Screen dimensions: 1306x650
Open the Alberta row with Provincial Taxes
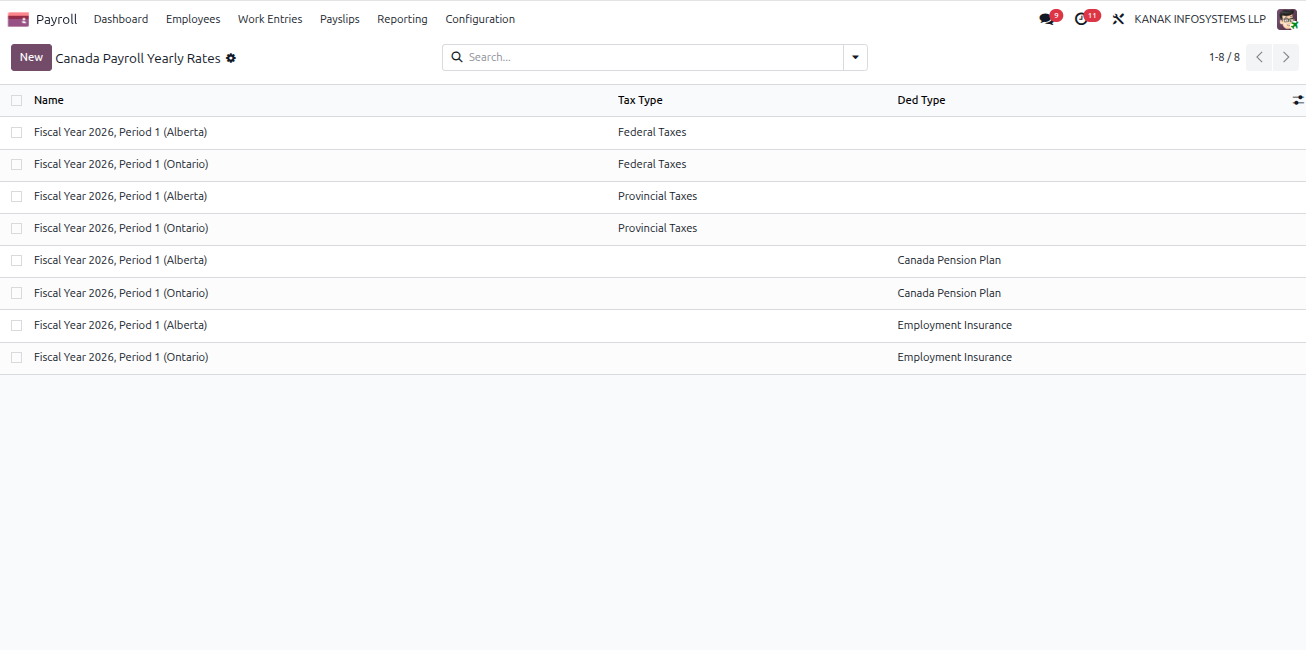click(653, 196)
